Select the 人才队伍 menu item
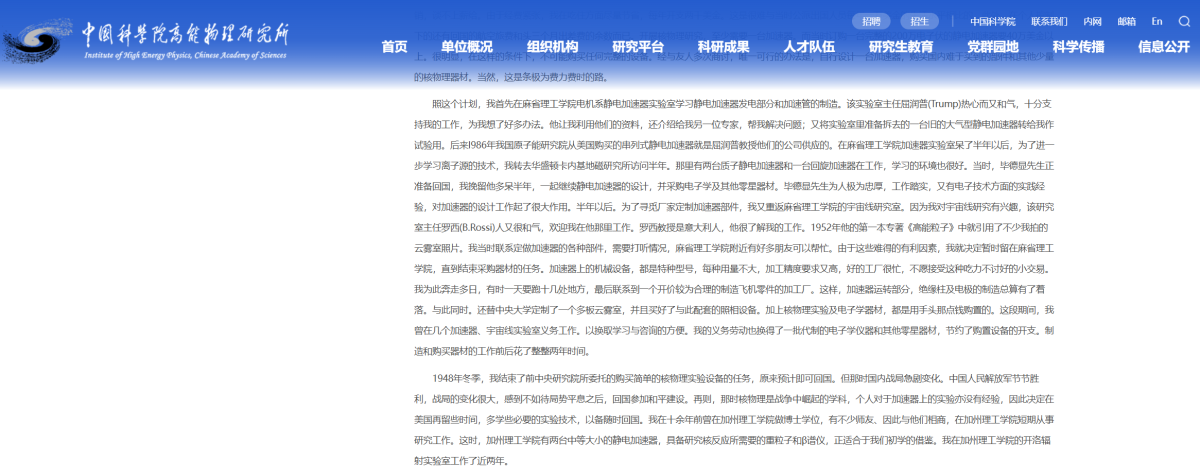 pos(810,47)
